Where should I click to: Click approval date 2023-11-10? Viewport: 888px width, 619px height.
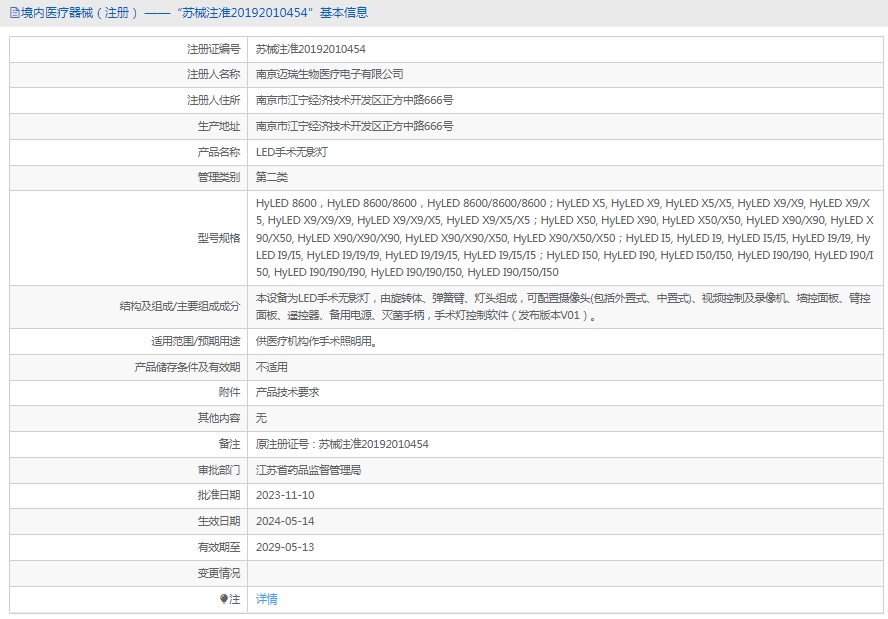point(285,496)
